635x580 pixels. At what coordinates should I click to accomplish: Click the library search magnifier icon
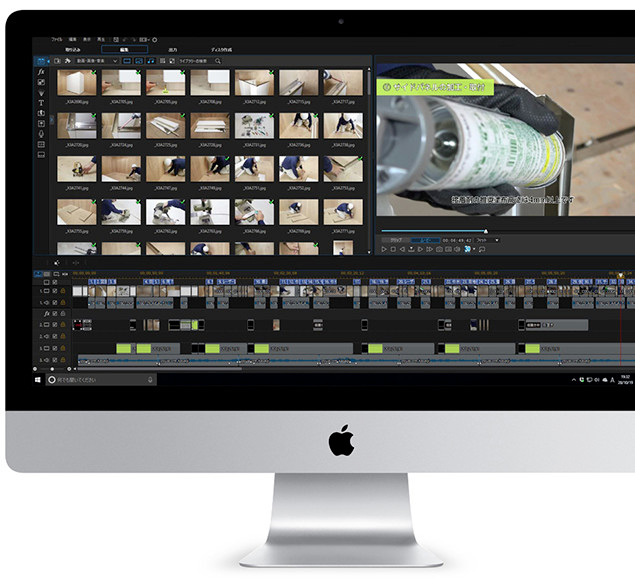(x=218, y=61)
